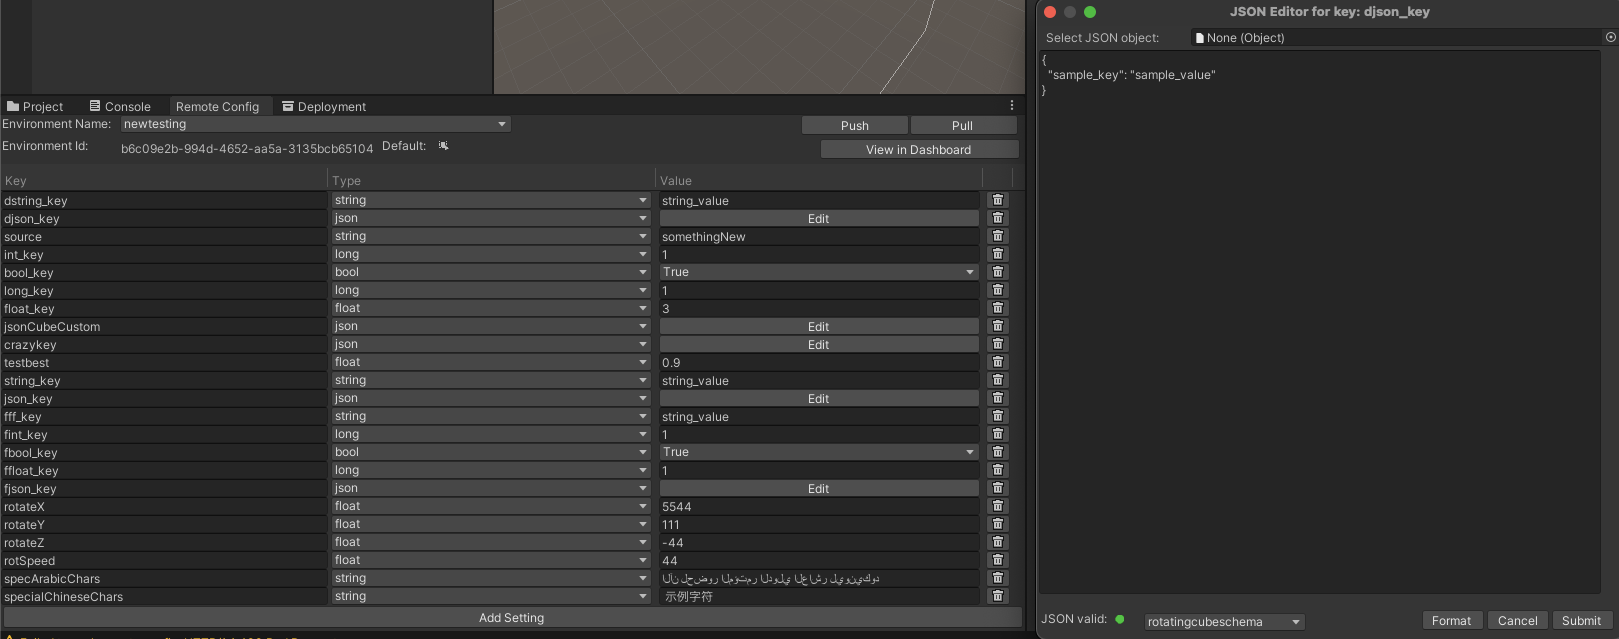1619x639 pixels.
Task: Delete the crazykey setting via trash icon
Action: (997, 344)
